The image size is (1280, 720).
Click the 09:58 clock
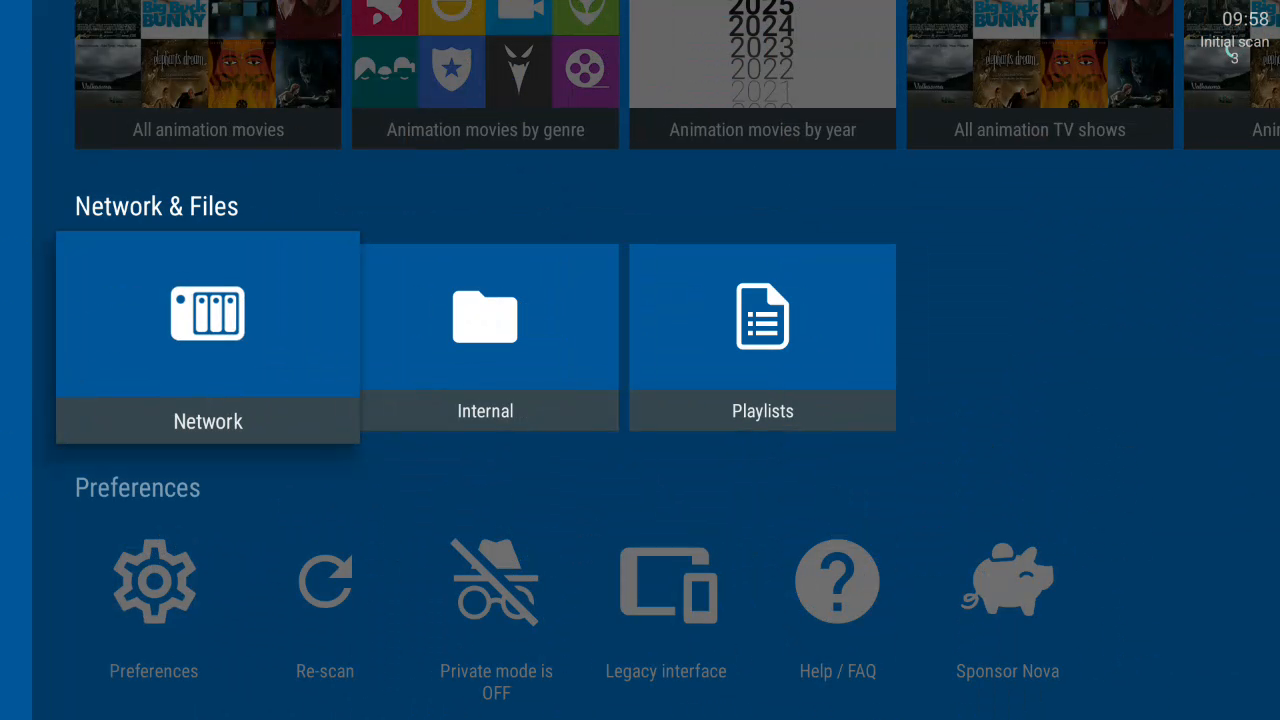[x=1245, y=19]
